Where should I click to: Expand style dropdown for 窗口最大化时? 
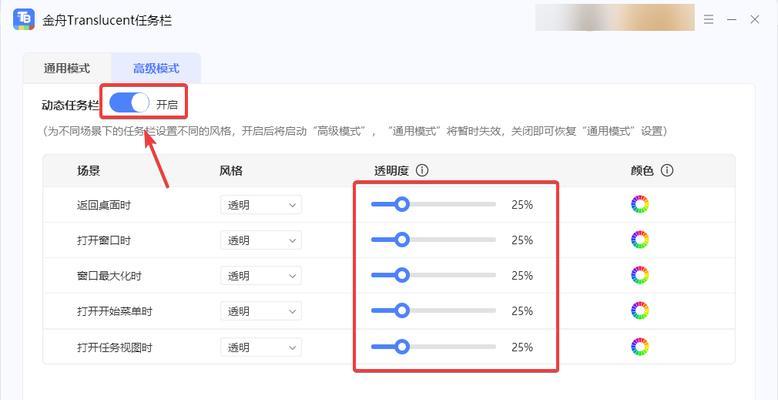pos(261,275)
